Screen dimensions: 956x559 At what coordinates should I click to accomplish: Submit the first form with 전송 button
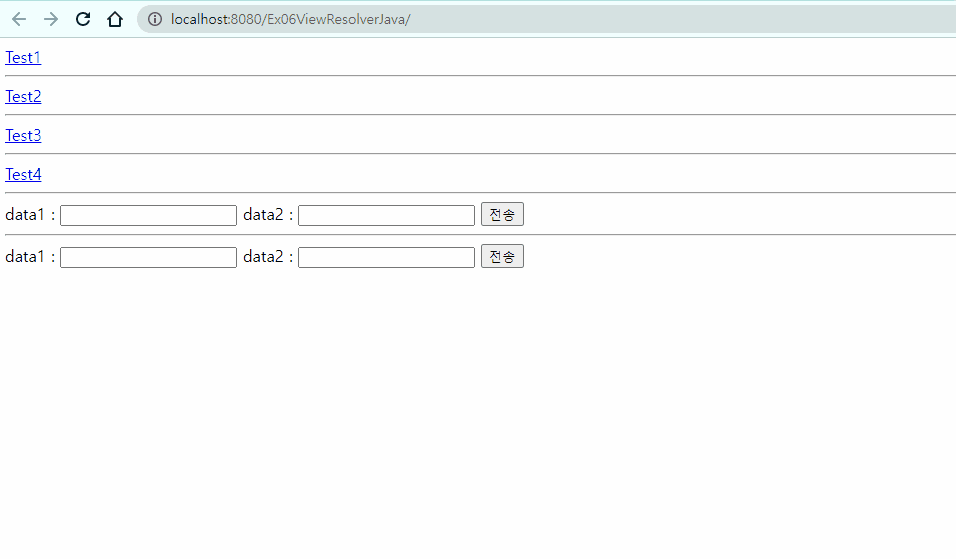(x=502, y=215)
